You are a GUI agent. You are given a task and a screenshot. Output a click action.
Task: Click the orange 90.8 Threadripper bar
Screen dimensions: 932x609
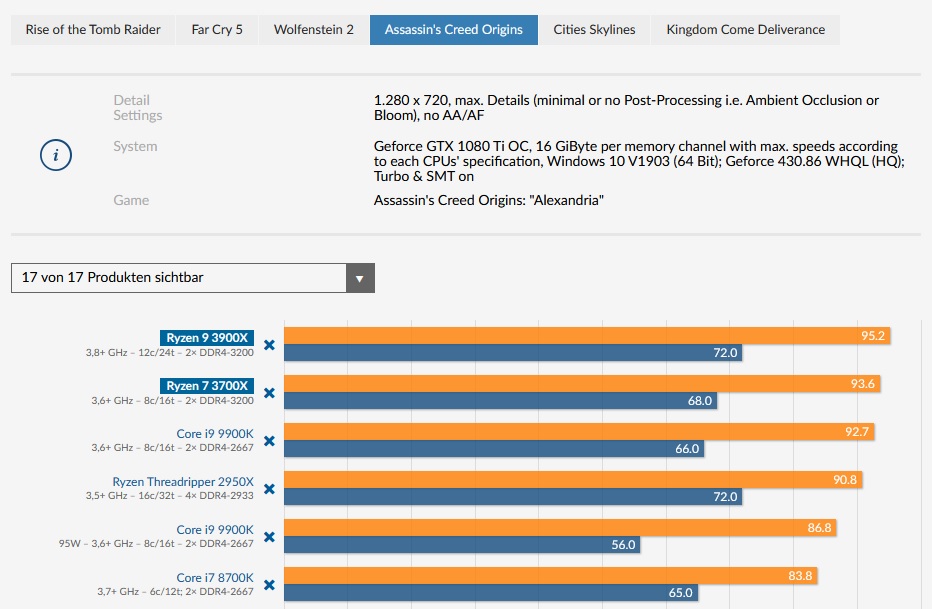(x=573, y=480)
